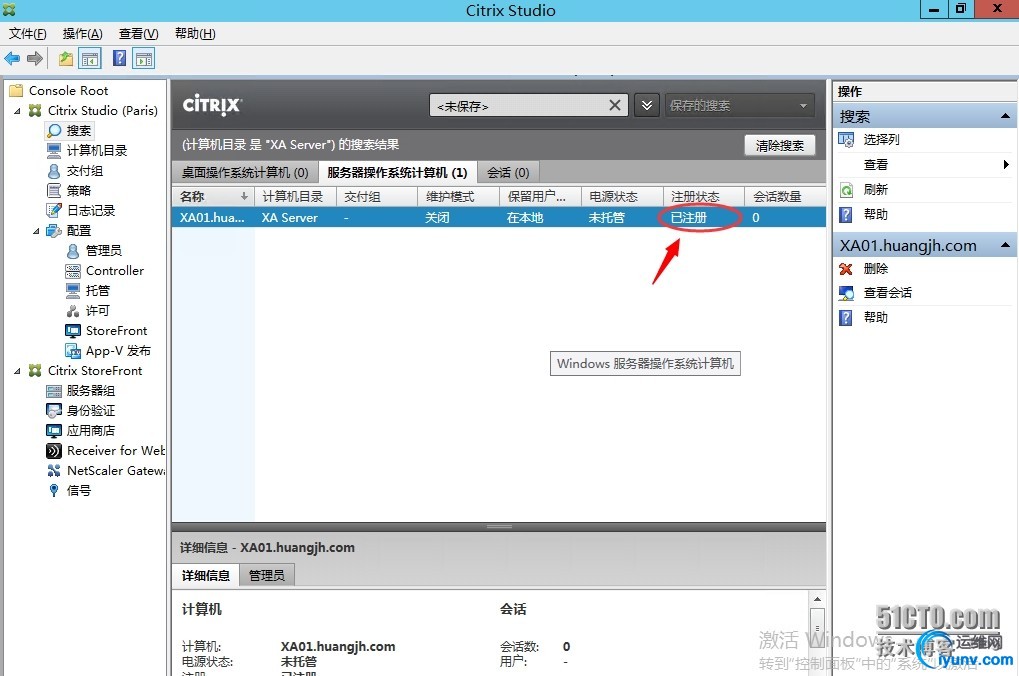Select the 托管 node
Viewport: 1019px width, 676px height.
88,291
